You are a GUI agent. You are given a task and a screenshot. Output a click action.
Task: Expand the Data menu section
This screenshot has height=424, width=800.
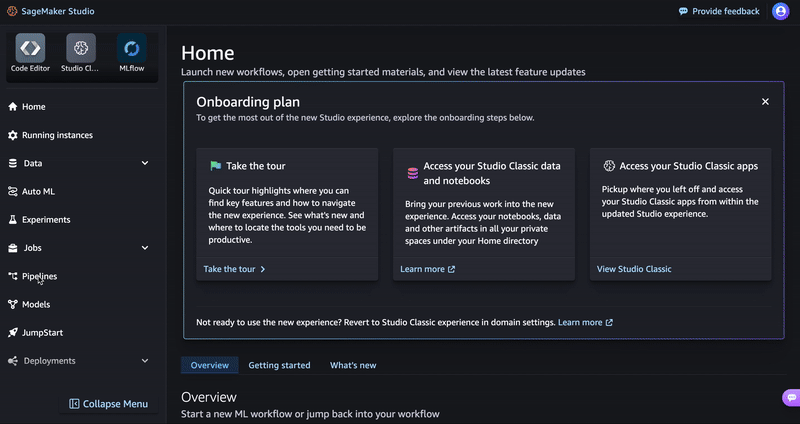(x=145, y=163)
